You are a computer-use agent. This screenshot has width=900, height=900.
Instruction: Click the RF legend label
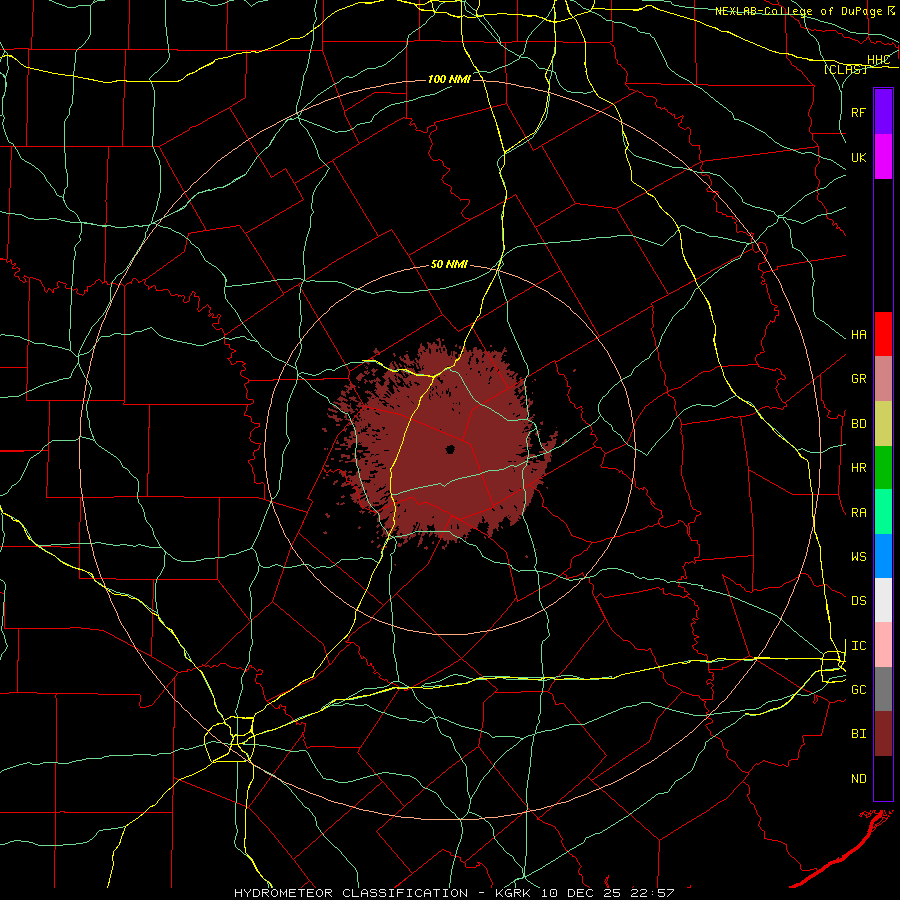click(x=858, y=112)
